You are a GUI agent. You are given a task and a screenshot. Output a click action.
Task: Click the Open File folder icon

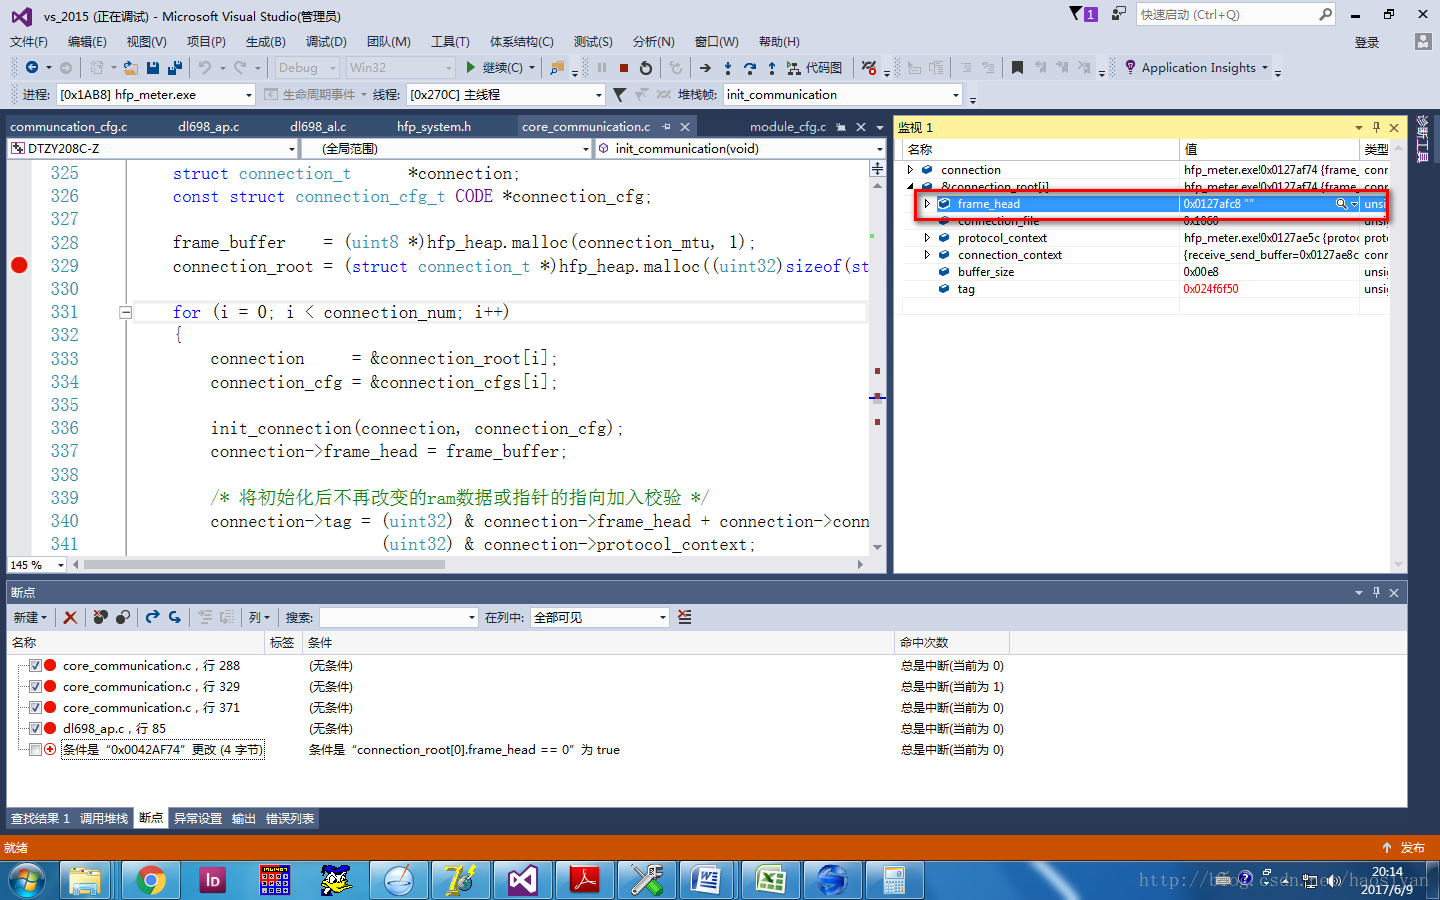click(x=130, y=67)
